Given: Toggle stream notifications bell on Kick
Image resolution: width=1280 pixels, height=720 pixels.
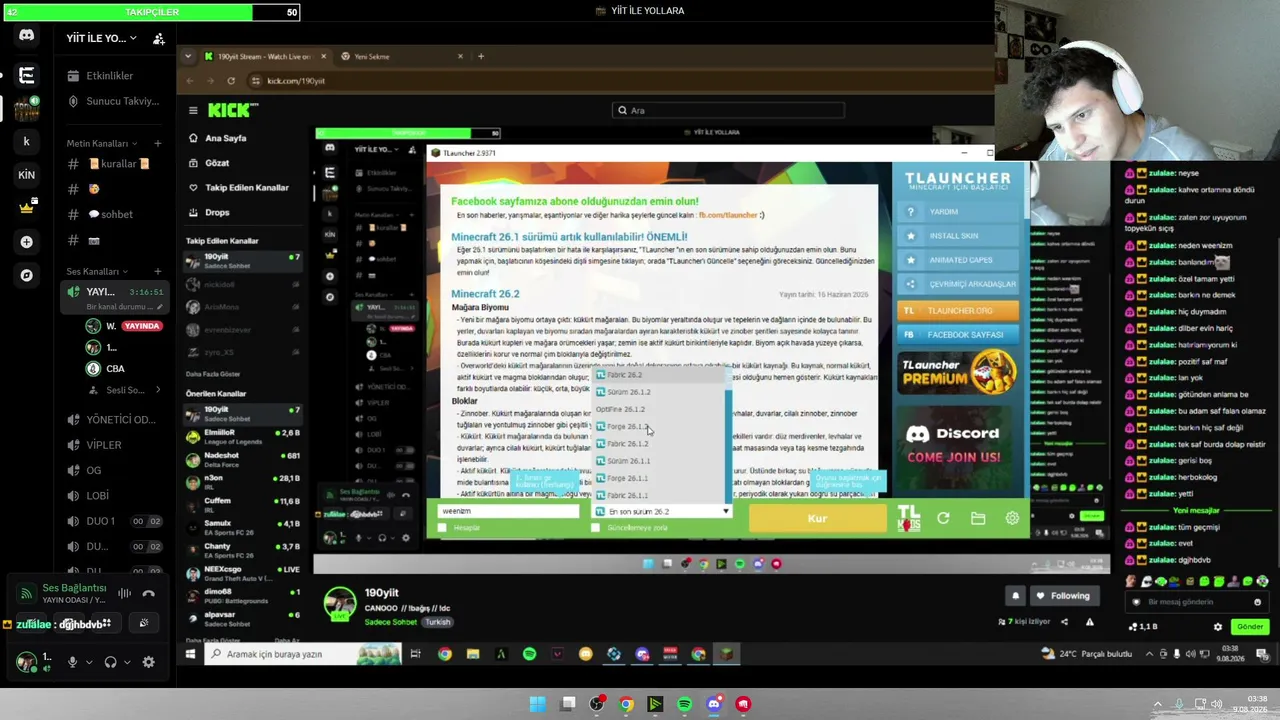Looking at the screenshot, I should point(1015,596).
